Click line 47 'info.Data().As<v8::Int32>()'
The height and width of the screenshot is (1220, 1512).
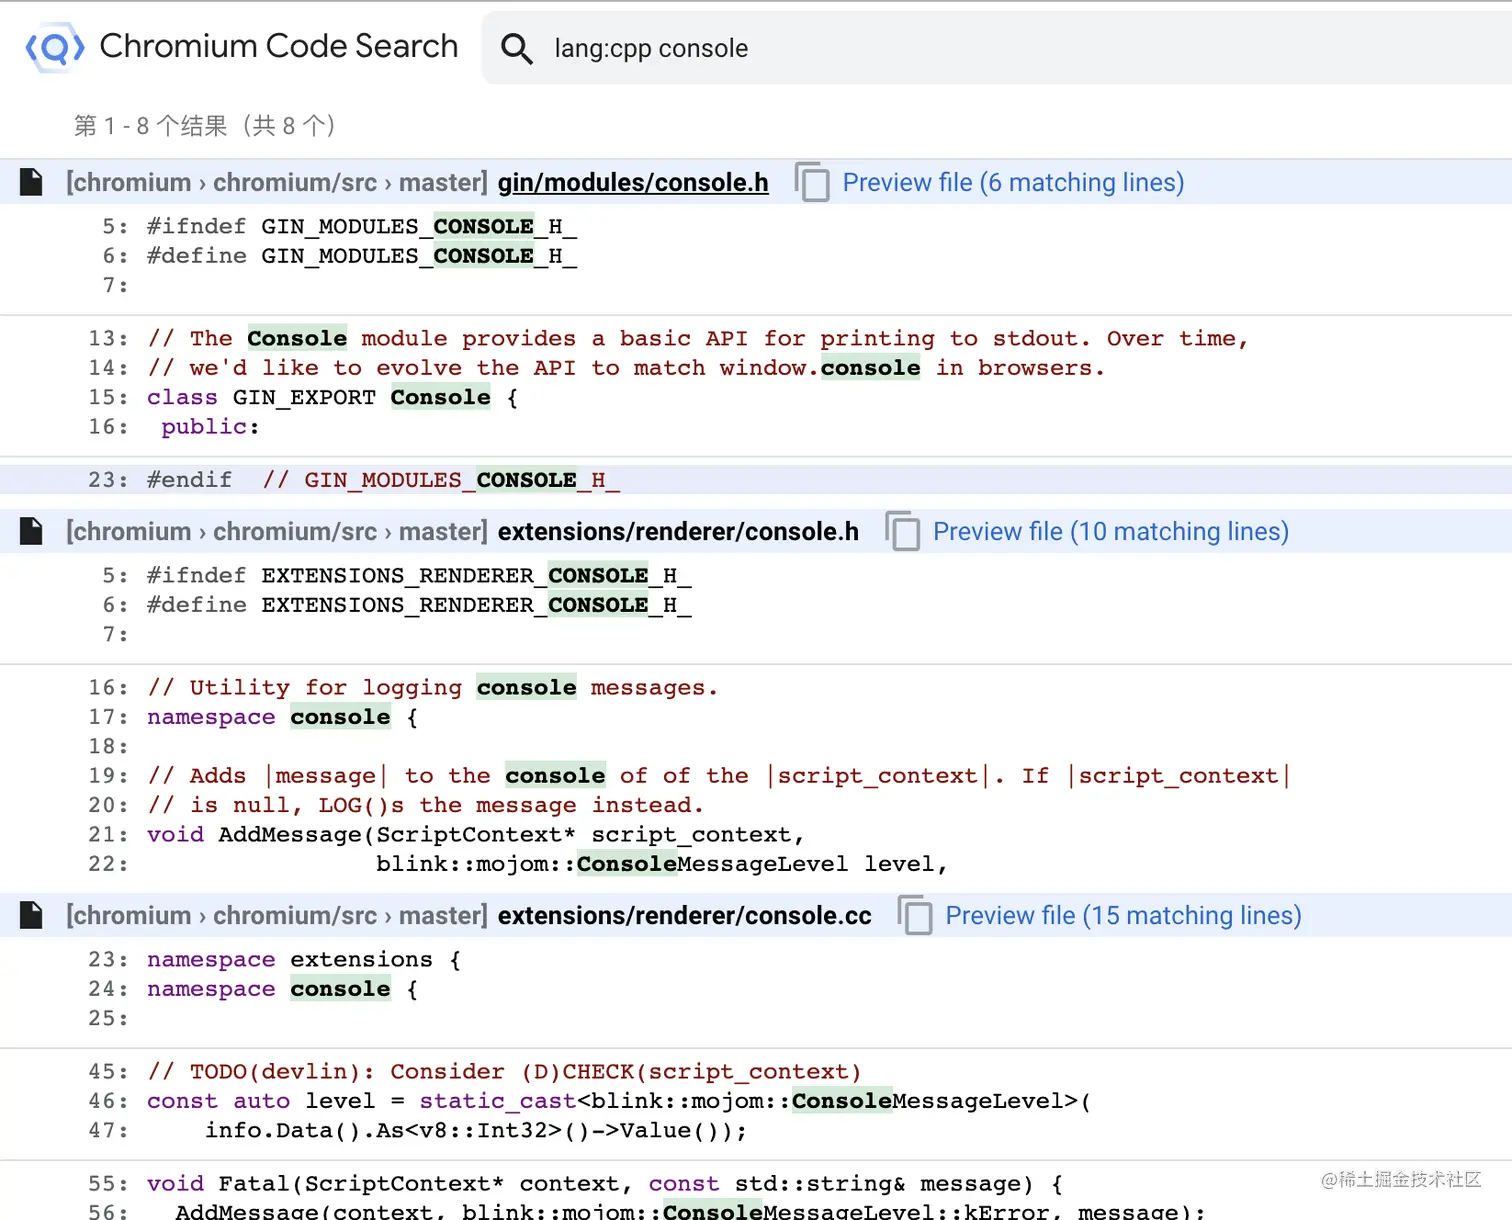click(476, 1130)
